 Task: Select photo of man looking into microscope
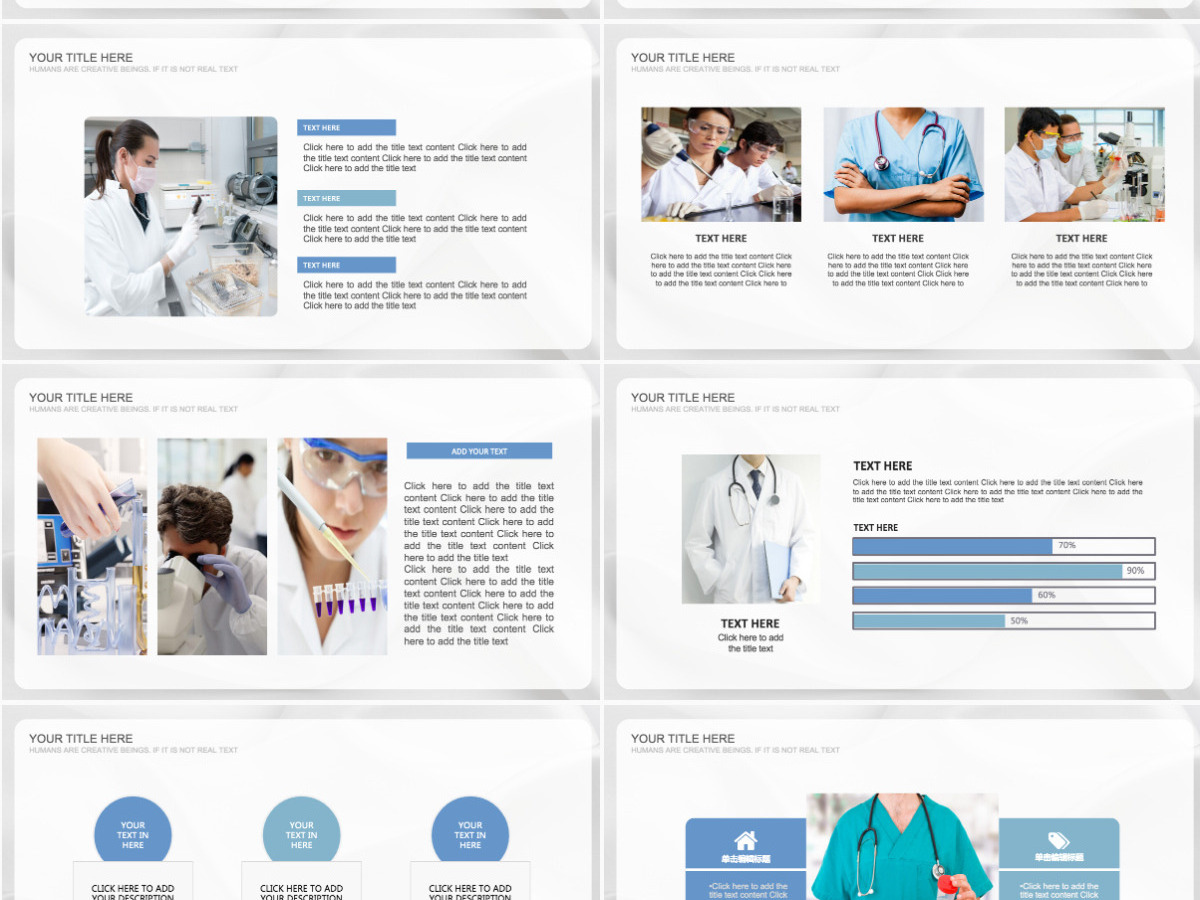[212, 546]
